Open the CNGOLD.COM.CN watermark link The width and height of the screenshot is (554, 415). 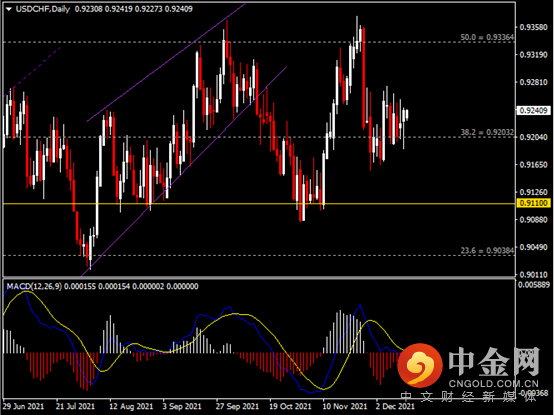click(x=494, y=384)
